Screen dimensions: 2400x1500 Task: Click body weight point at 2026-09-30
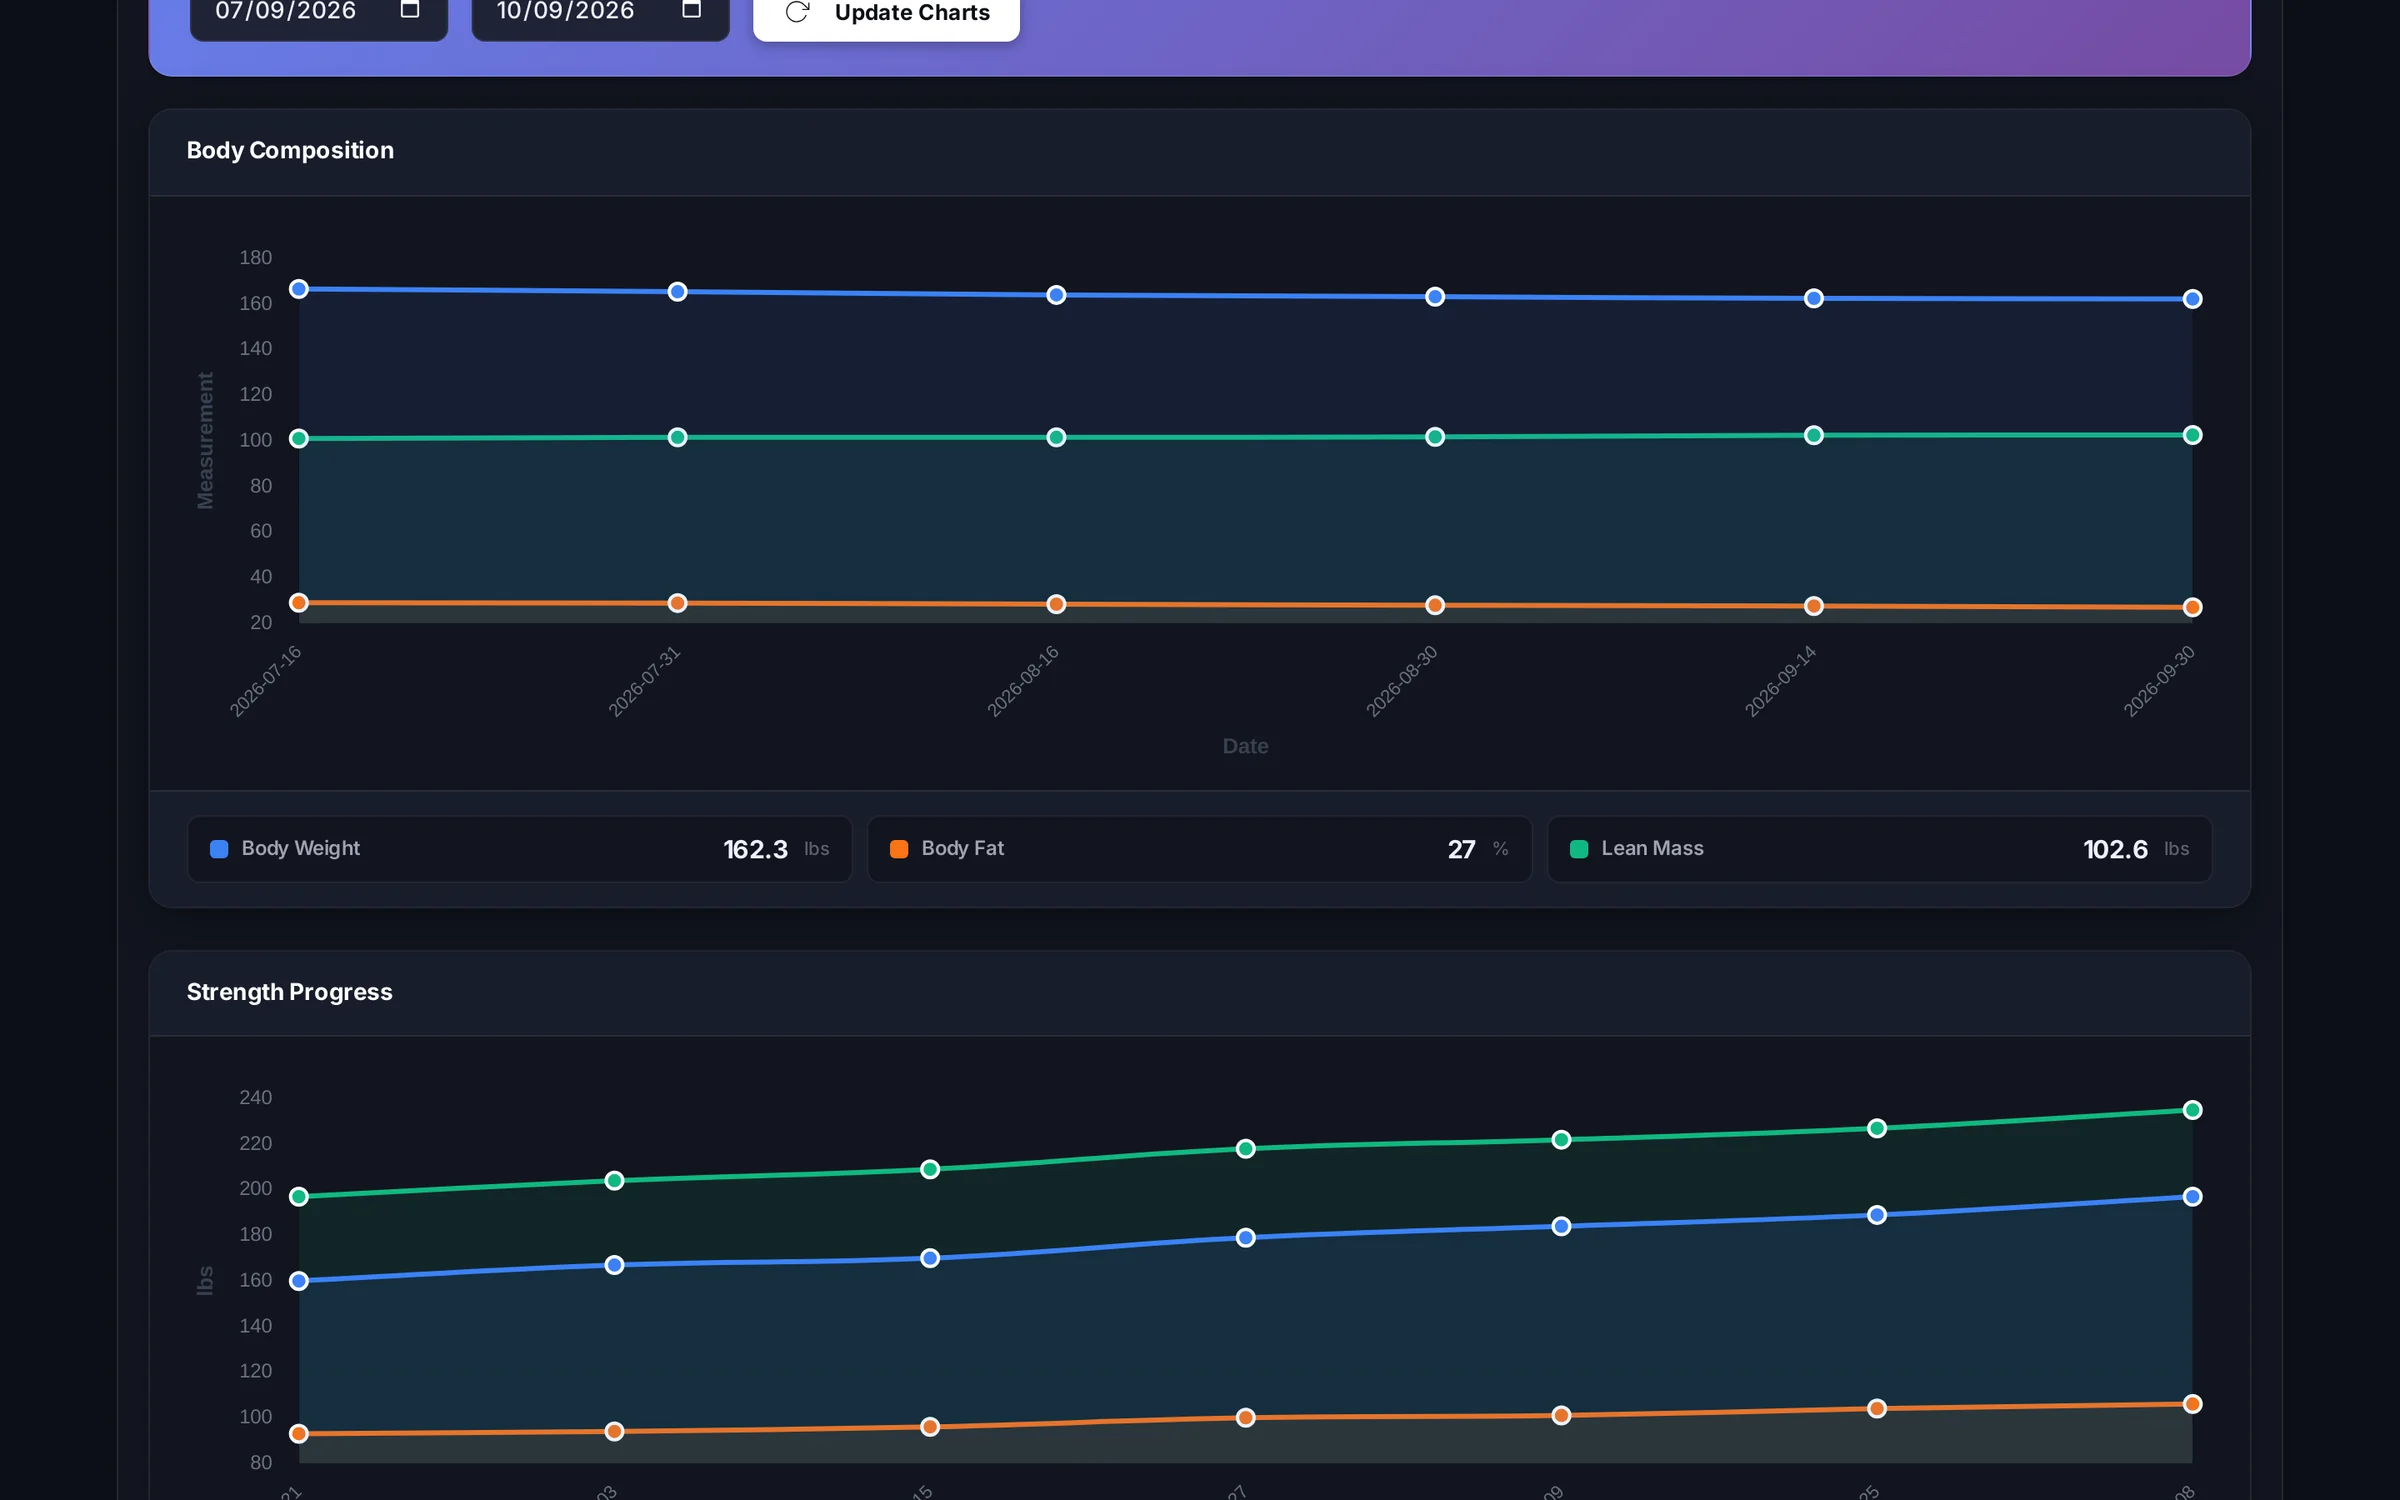click(2192, 299)
